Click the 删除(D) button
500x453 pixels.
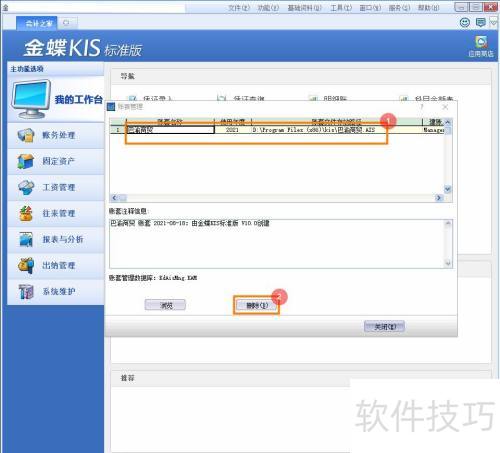coord(257,305)
